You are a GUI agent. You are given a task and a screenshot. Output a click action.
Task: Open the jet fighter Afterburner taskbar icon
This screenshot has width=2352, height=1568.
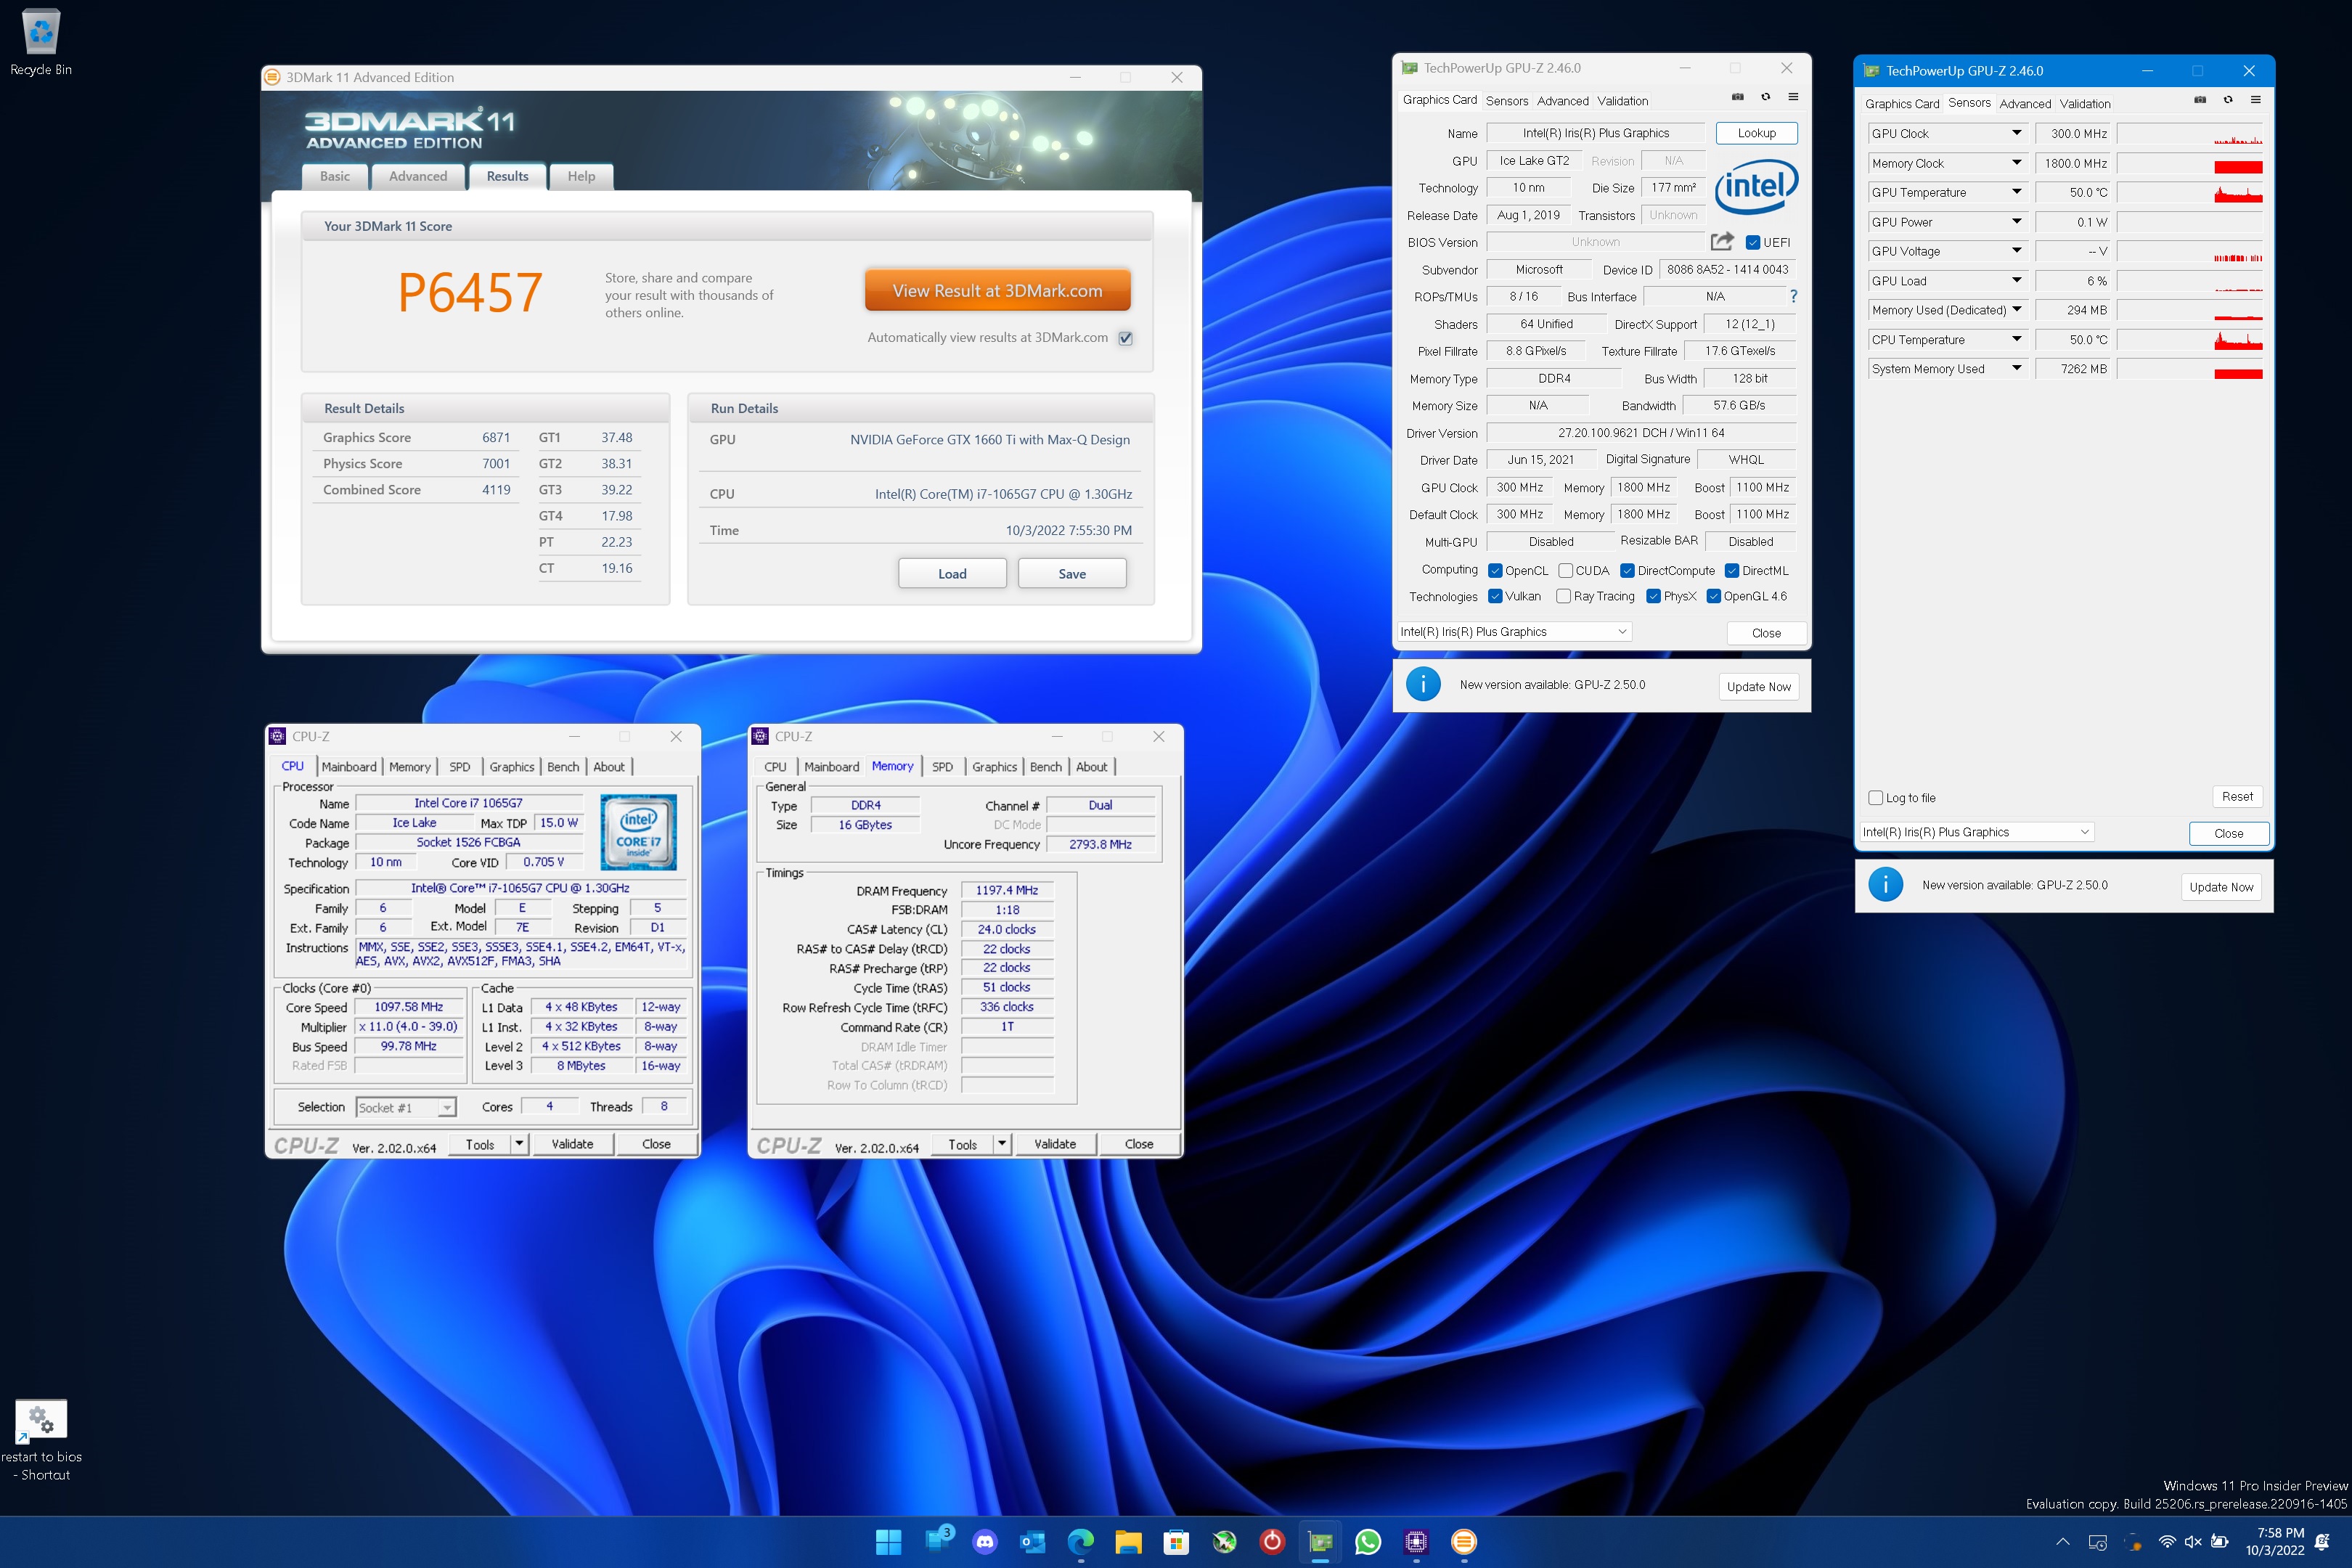(1225, 1542)
